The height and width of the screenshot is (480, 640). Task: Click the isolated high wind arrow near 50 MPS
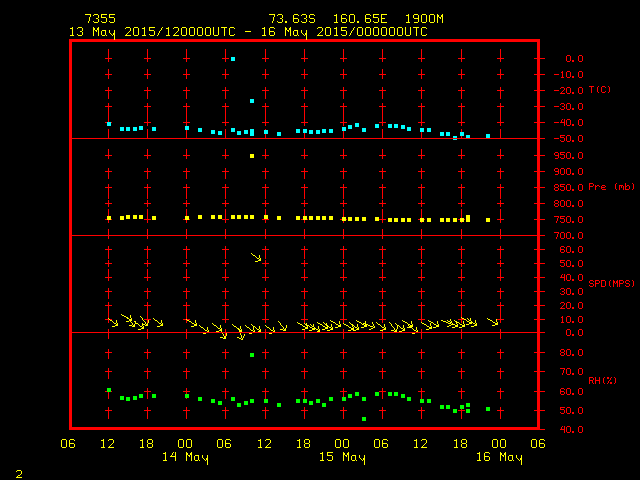coord(257,258)
